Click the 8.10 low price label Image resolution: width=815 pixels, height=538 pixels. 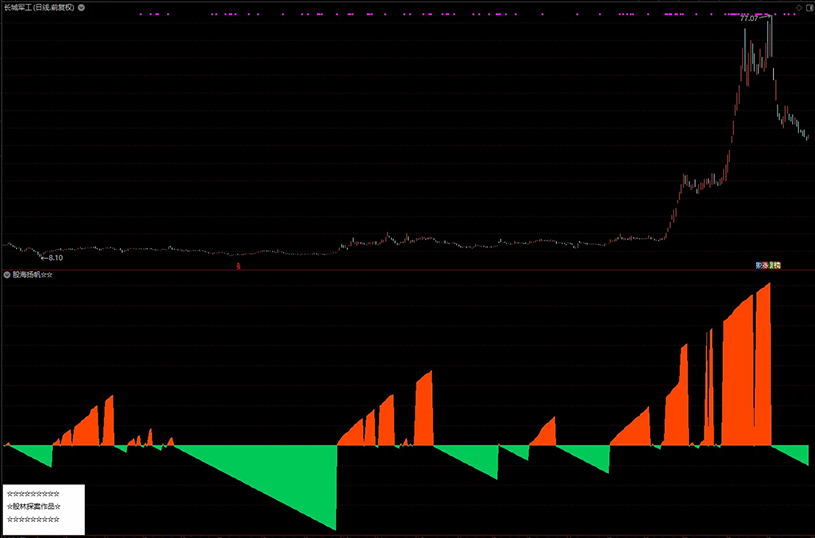50,257
